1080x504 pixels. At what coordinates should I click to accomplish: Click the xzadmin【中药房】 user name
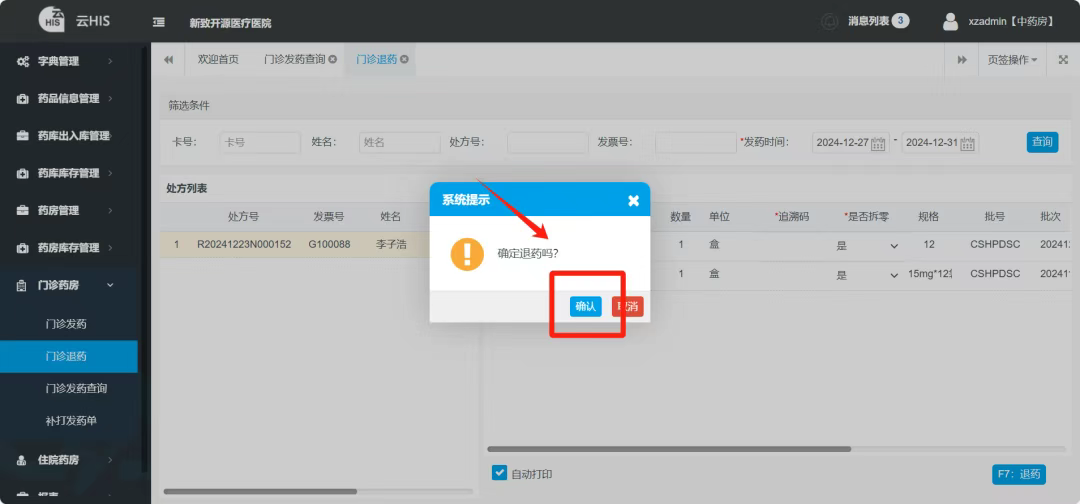[x=1011, y=22]
